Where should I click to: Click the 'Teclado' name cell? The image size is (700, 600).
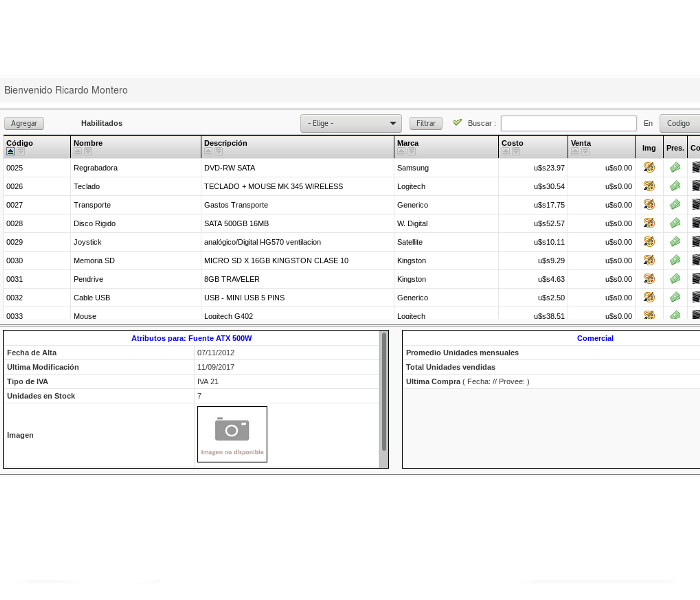tap(87, 186)
